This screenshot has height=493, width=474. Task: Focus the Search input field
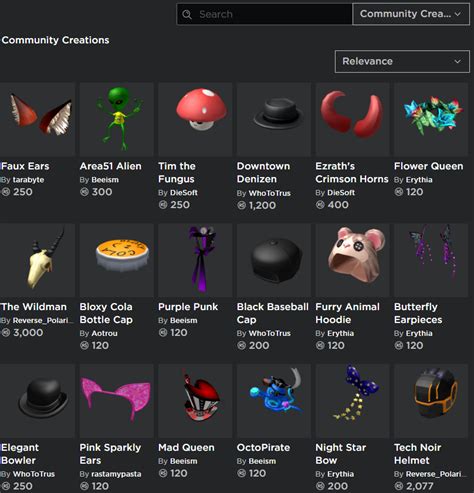click(x=264, y=14)
